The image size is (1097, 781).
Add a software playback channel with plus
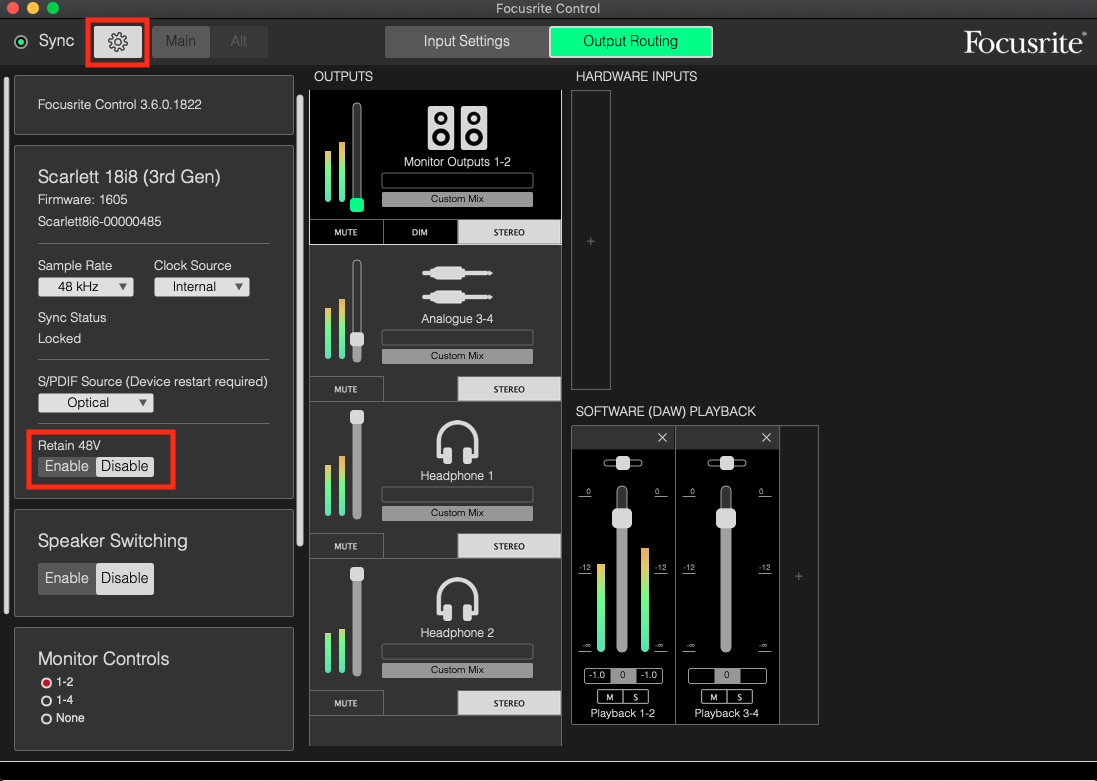point(798,576)
